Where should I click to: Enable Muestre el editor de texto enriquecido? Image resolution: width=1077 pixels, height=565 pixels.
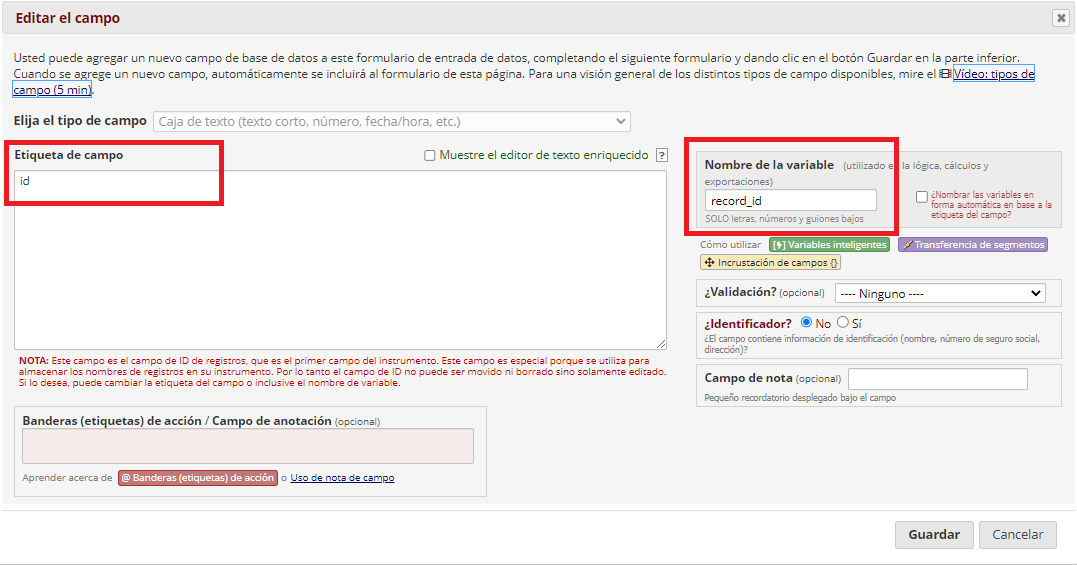click(429, 155)
